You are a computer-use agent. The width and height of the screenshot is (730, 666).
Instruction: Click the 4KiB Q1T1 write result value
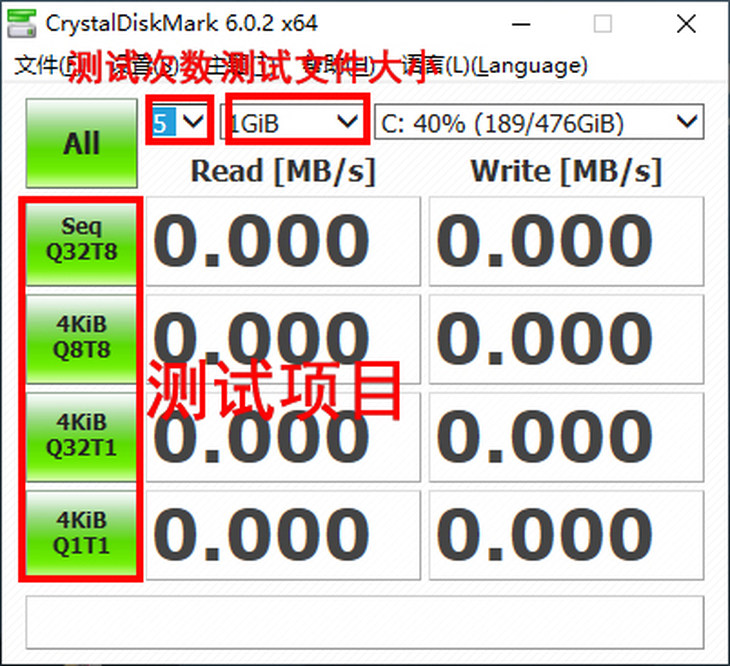pyautogui.click(x=566, y=535)
